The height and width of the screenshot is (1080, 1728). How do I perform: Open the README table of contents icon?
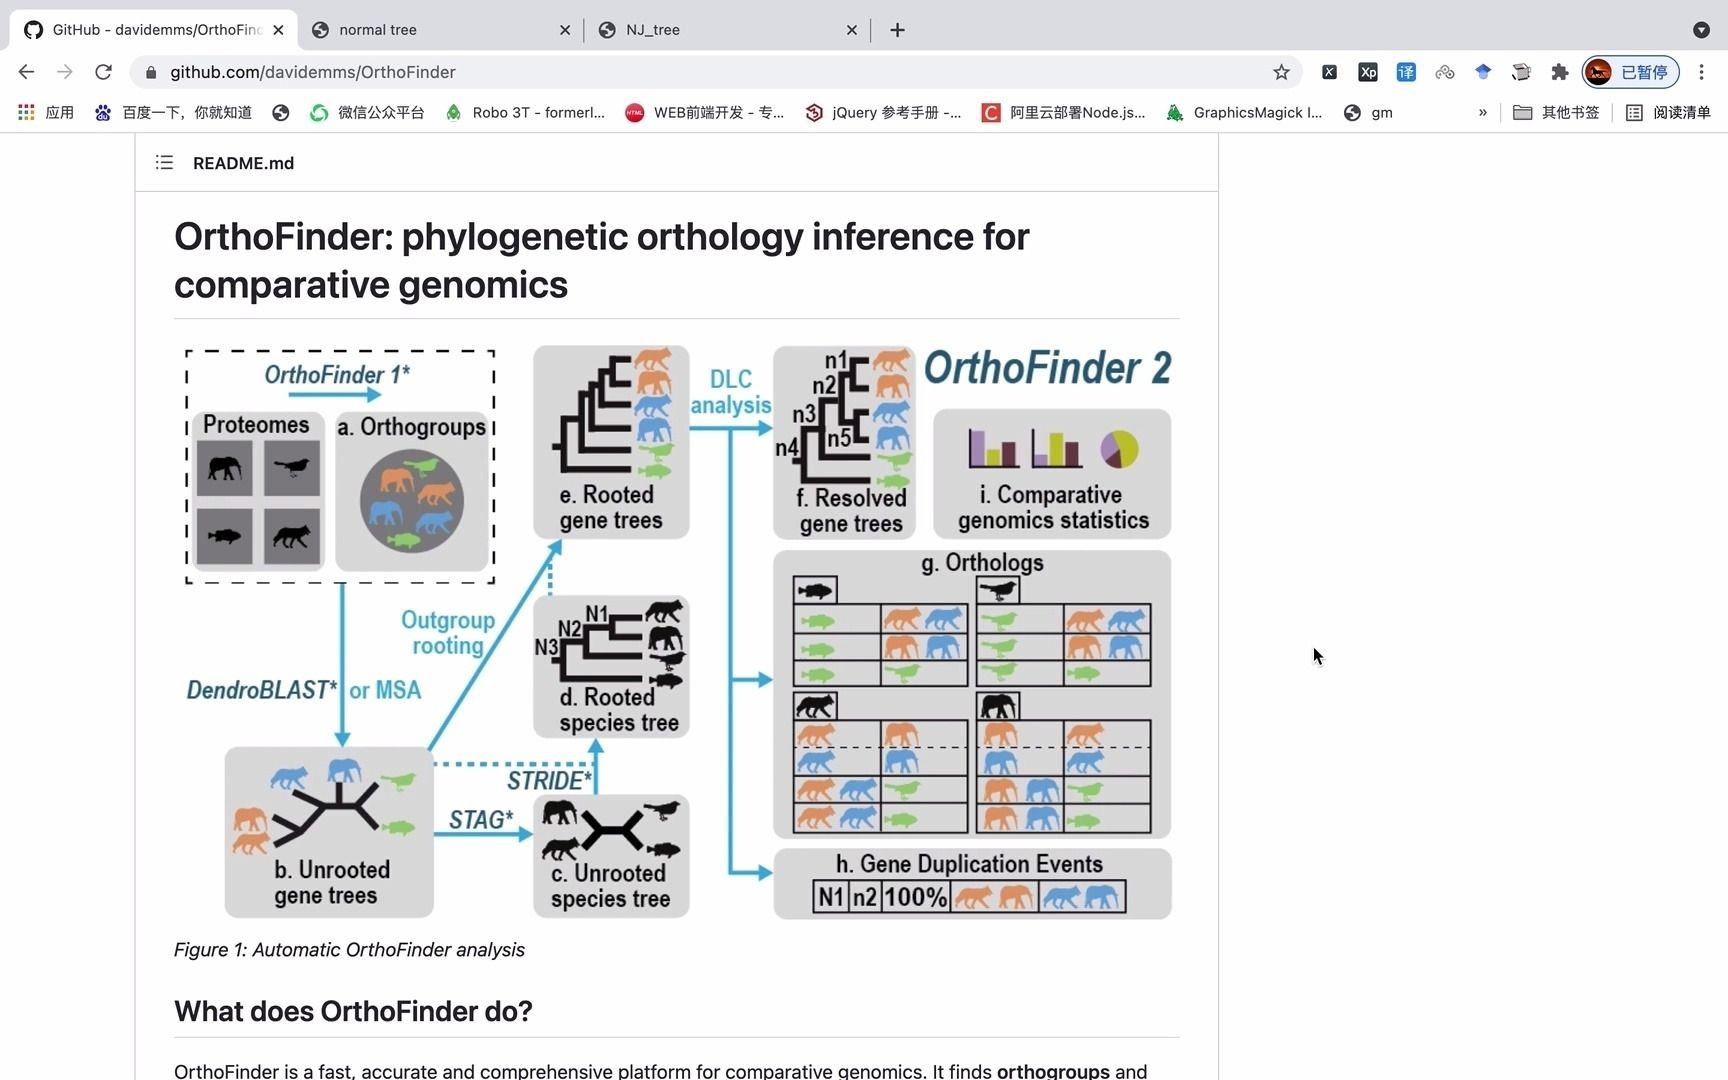(165, 162)
